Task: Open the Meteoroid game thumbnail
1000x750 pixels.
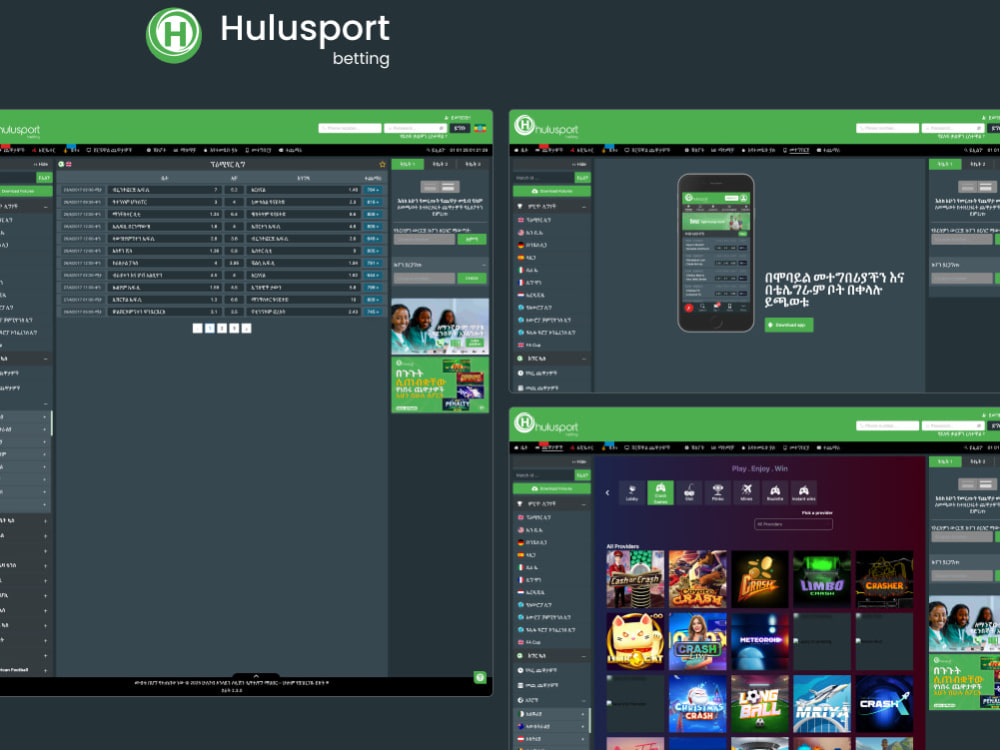Action: coord(760,642)
